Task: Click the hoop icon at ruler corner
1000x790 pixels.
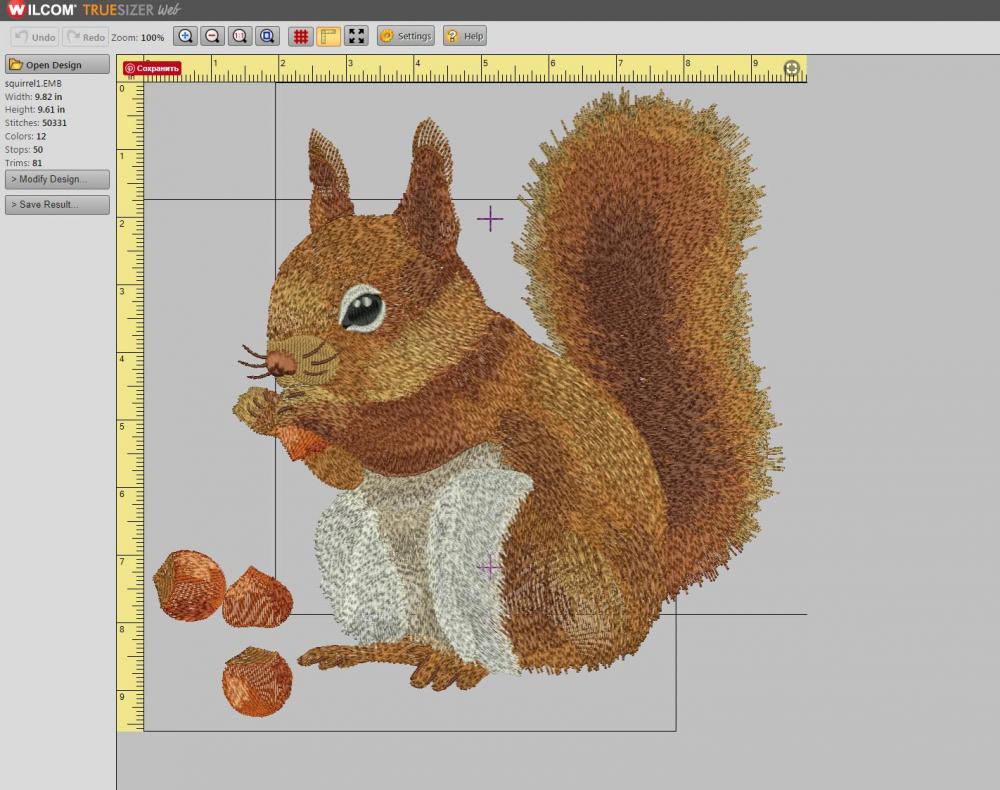Action: [791, 69]
